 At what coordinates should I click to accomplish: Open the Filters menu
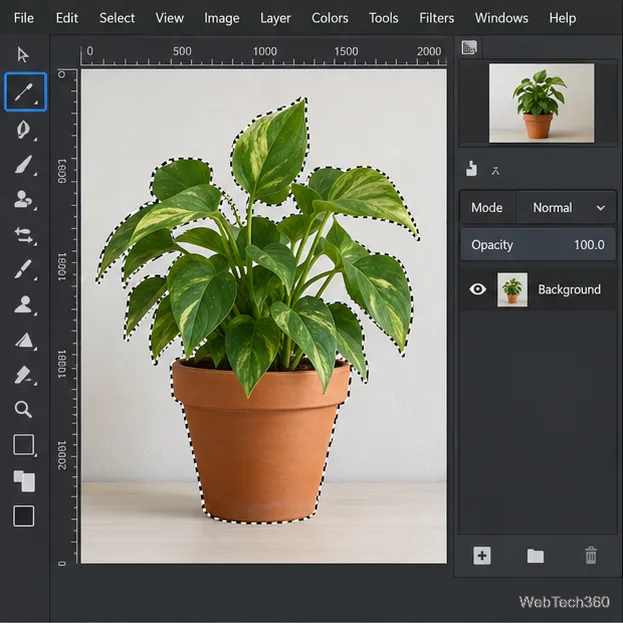click(436, 18)
